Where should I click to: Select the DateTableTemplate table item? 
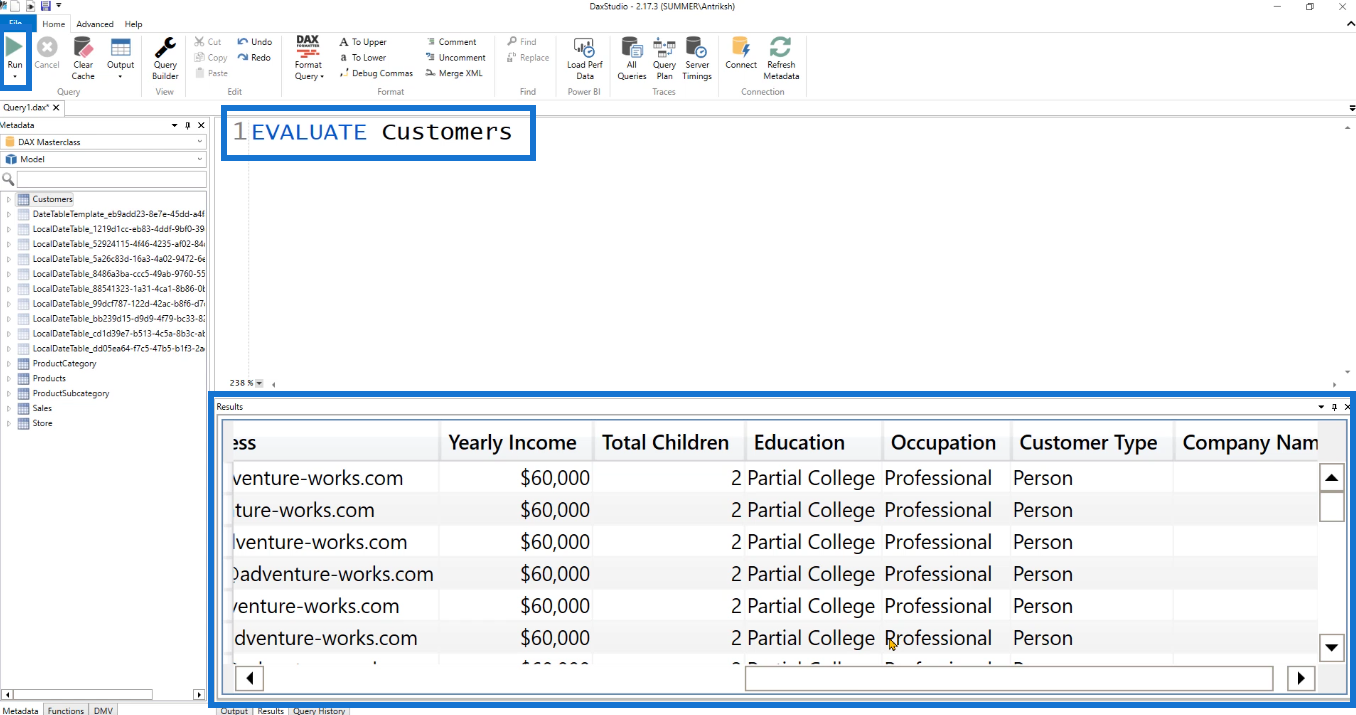click(x=118, y=214)
